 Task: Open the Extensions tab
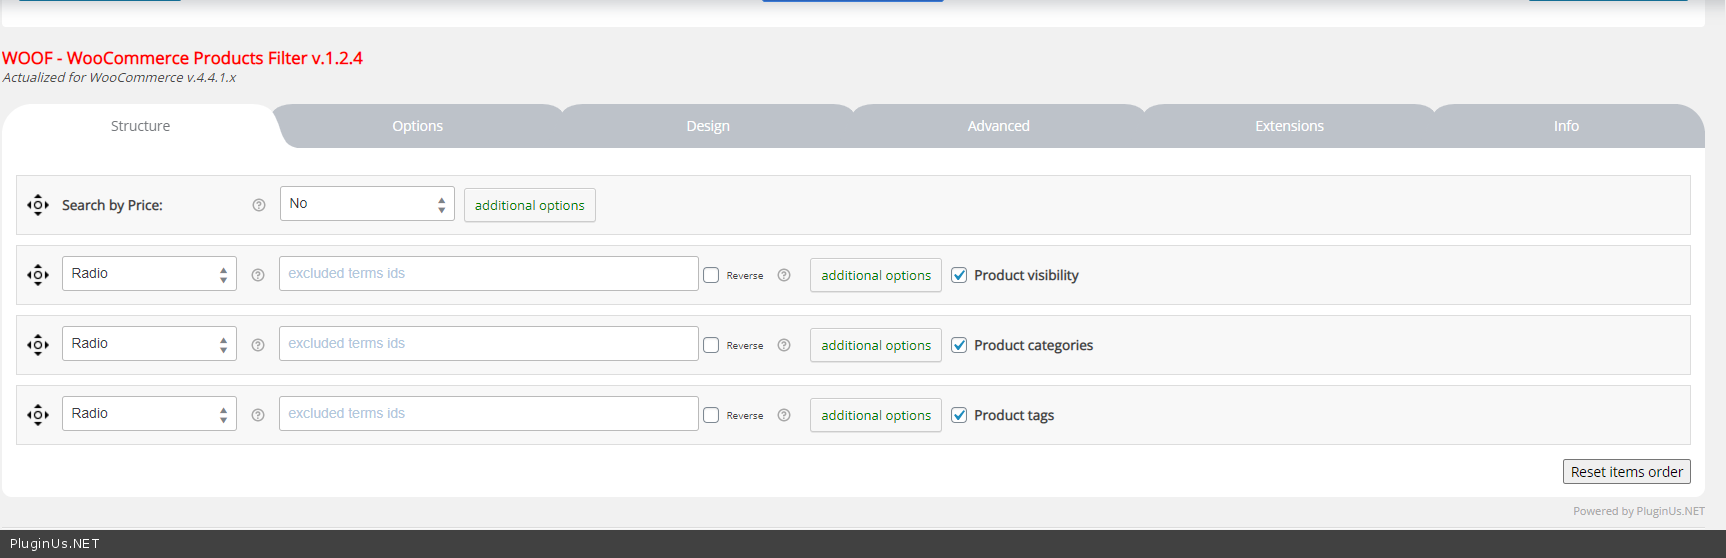tap(1289, 126)
